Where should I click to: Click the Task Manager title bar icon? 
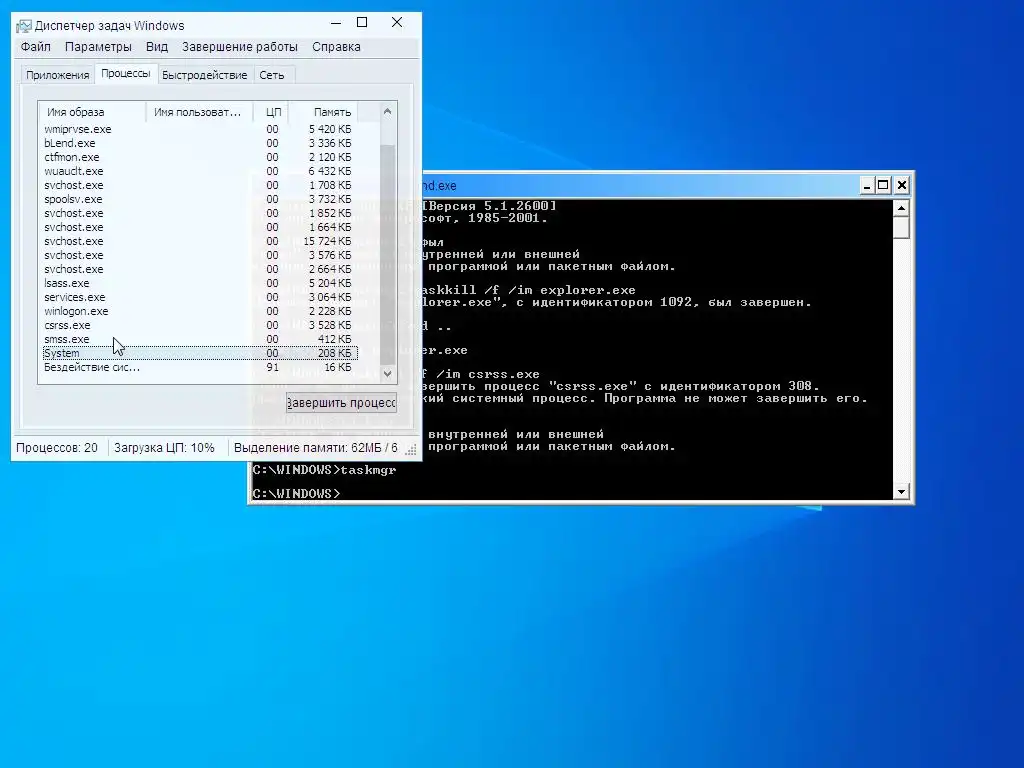coord(24,25)
